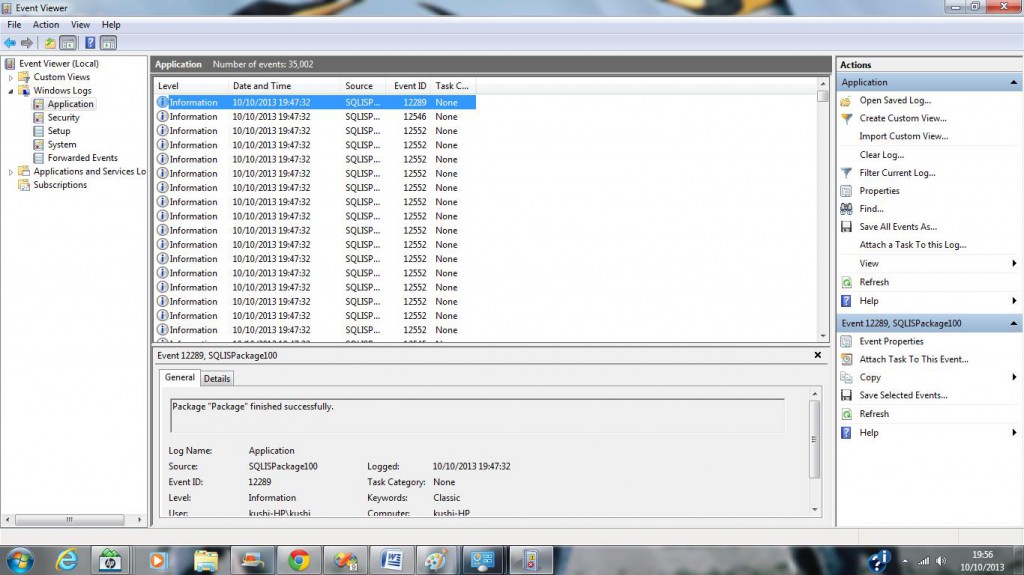Toggle the Show/Hide Action Pane toolbar button

108,43
